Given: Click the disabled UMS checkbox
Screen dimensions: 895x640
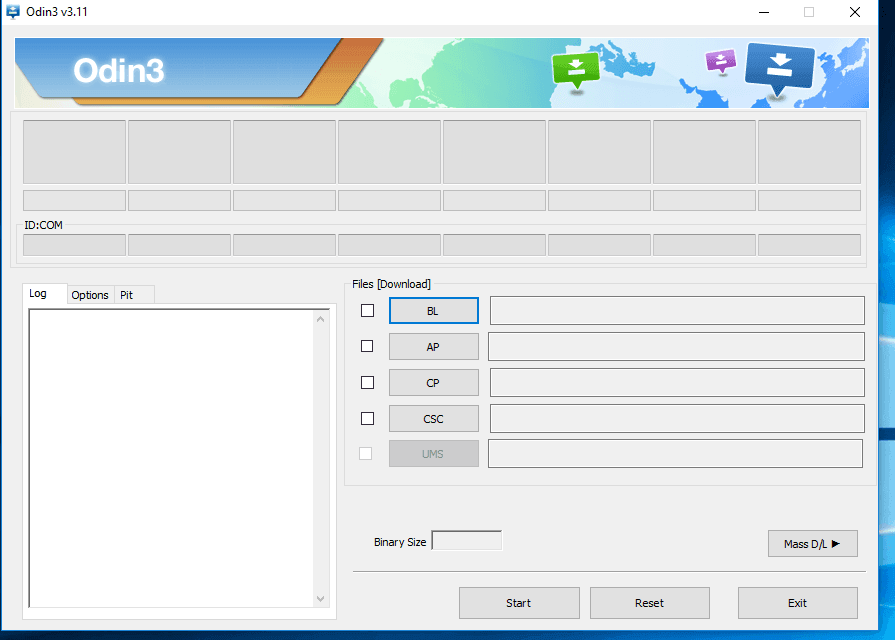Looking at the screenshot, I should (x=365, y=453).
